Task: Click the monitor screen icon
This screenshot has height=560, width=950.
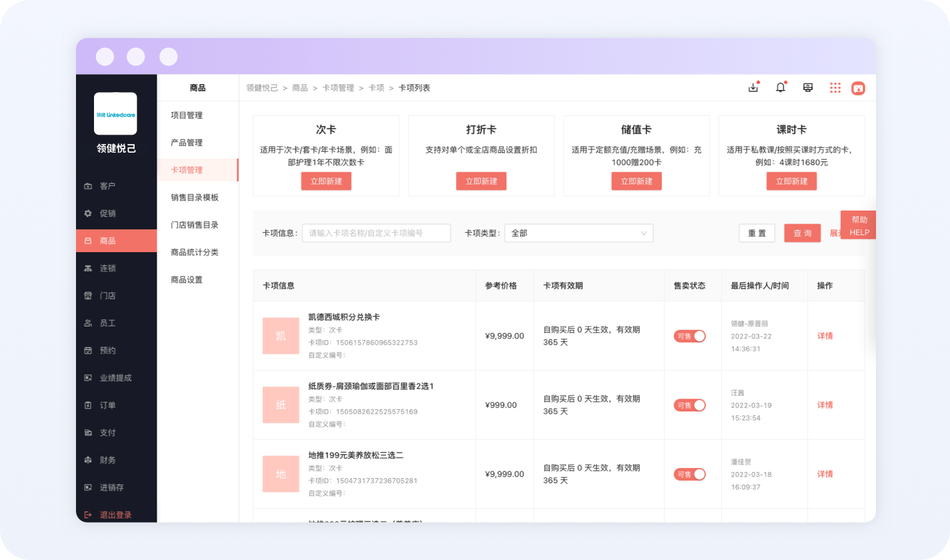Action: coord(808,88)
